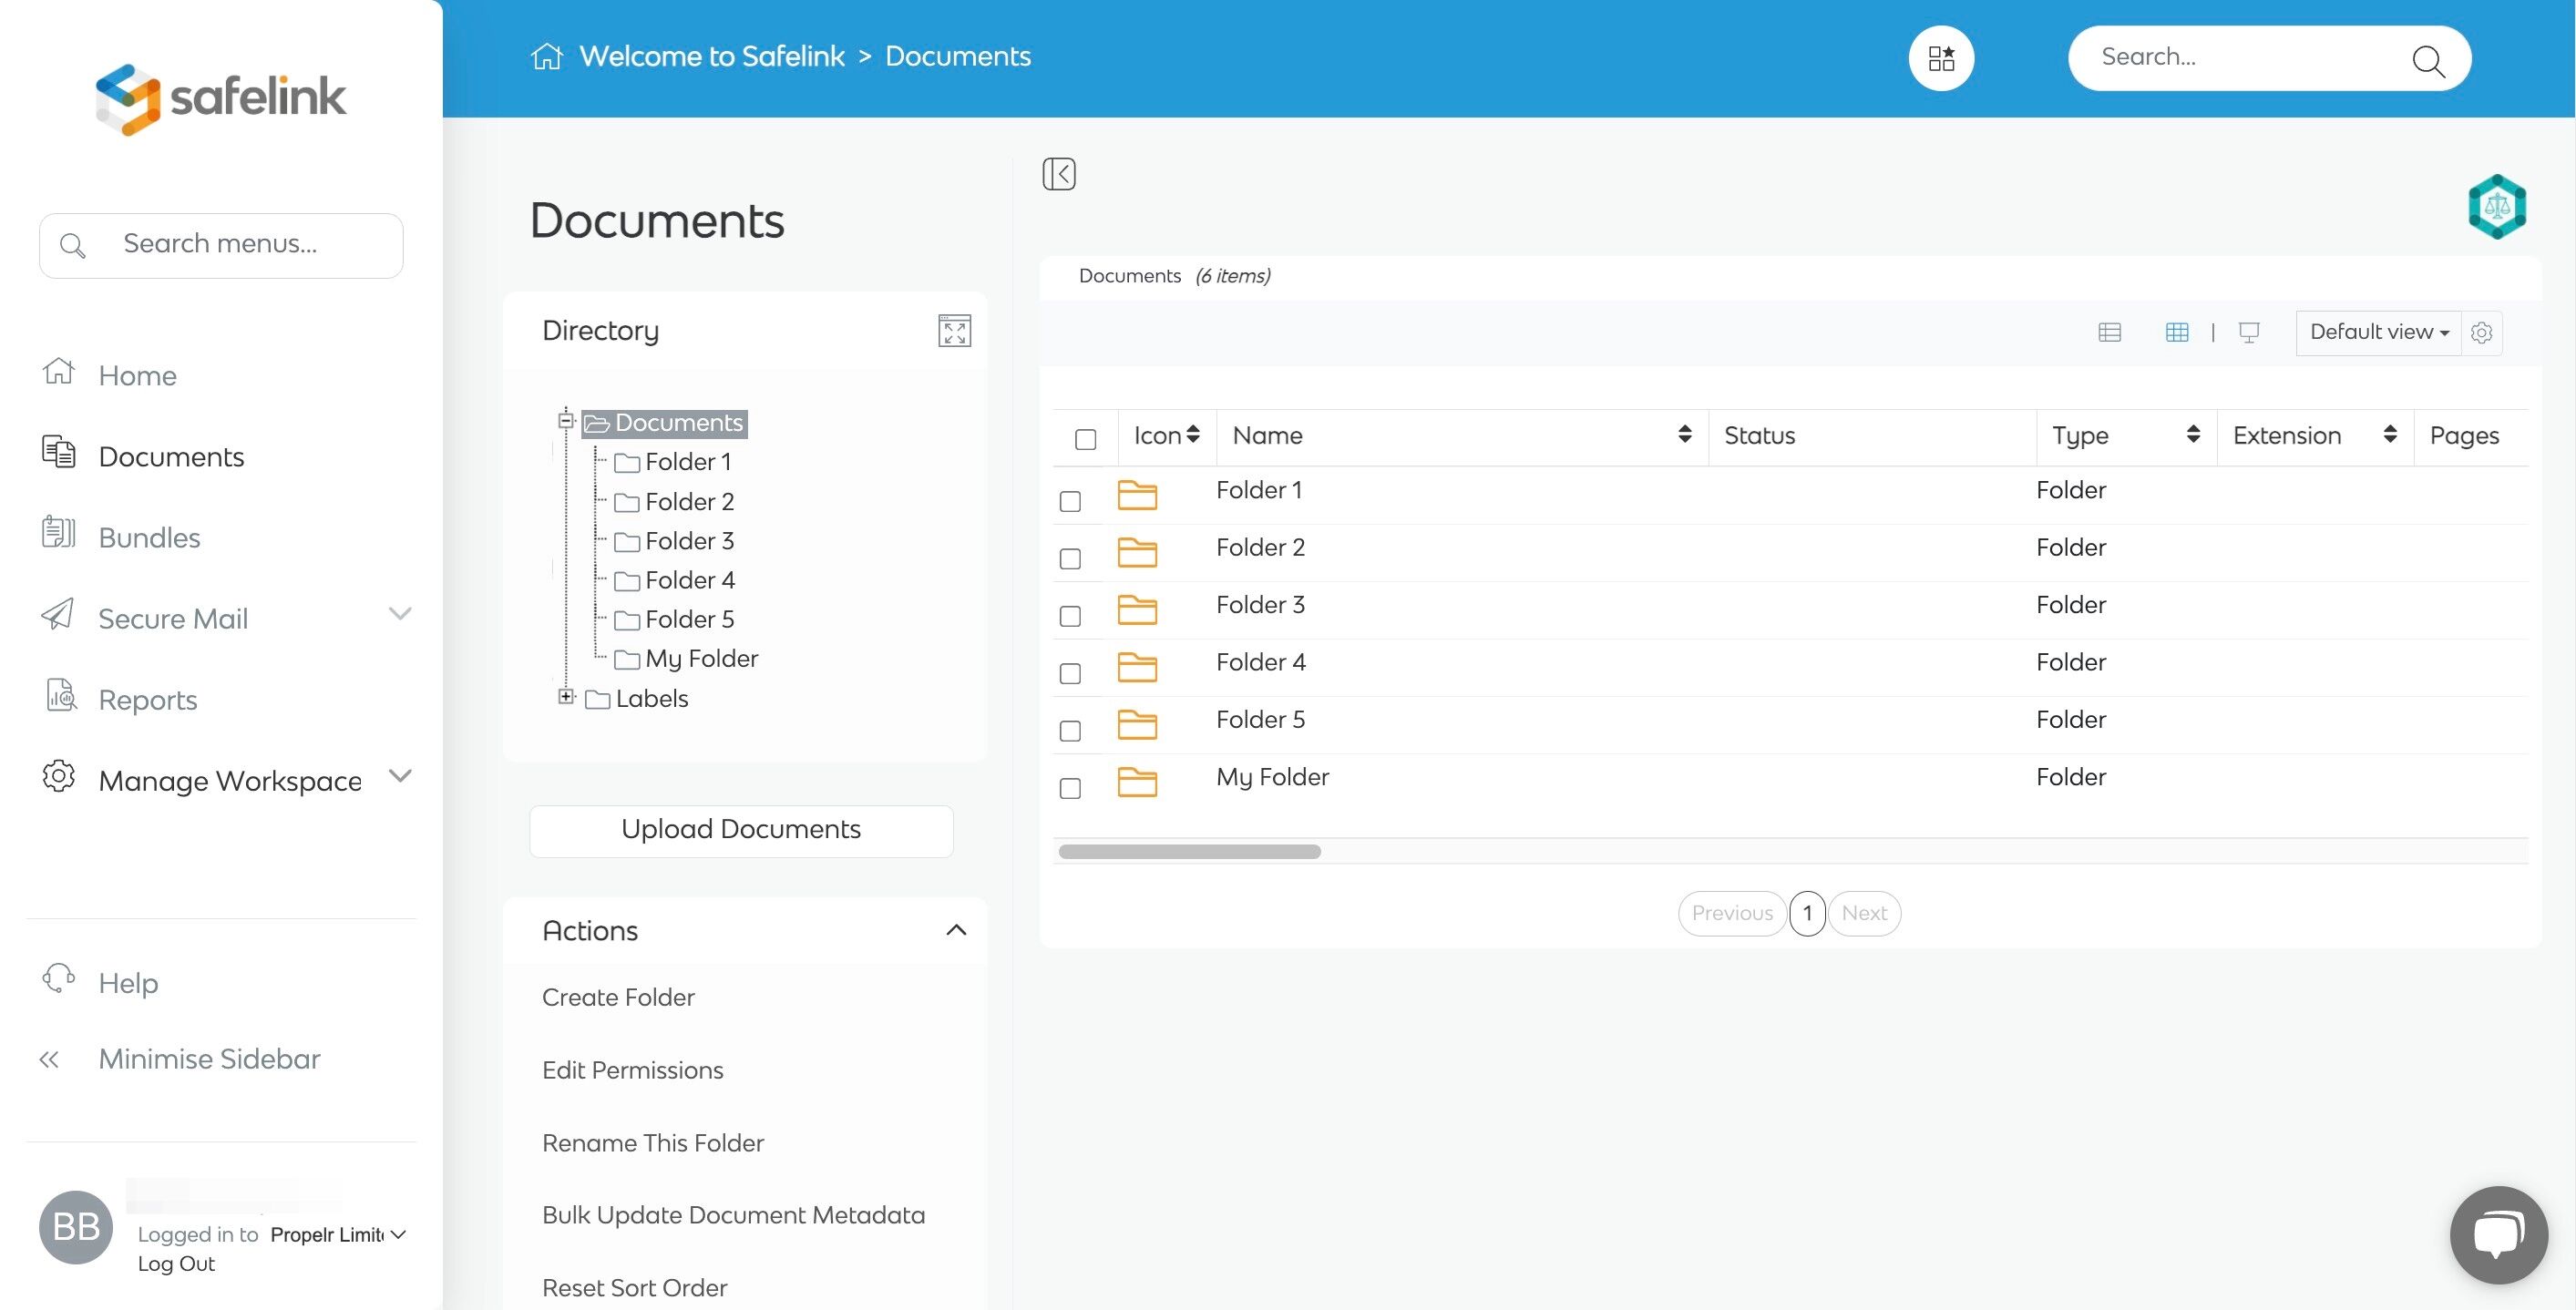Click the directory expand fullscreen icon

pyautogui.click(x=954, y=331)
